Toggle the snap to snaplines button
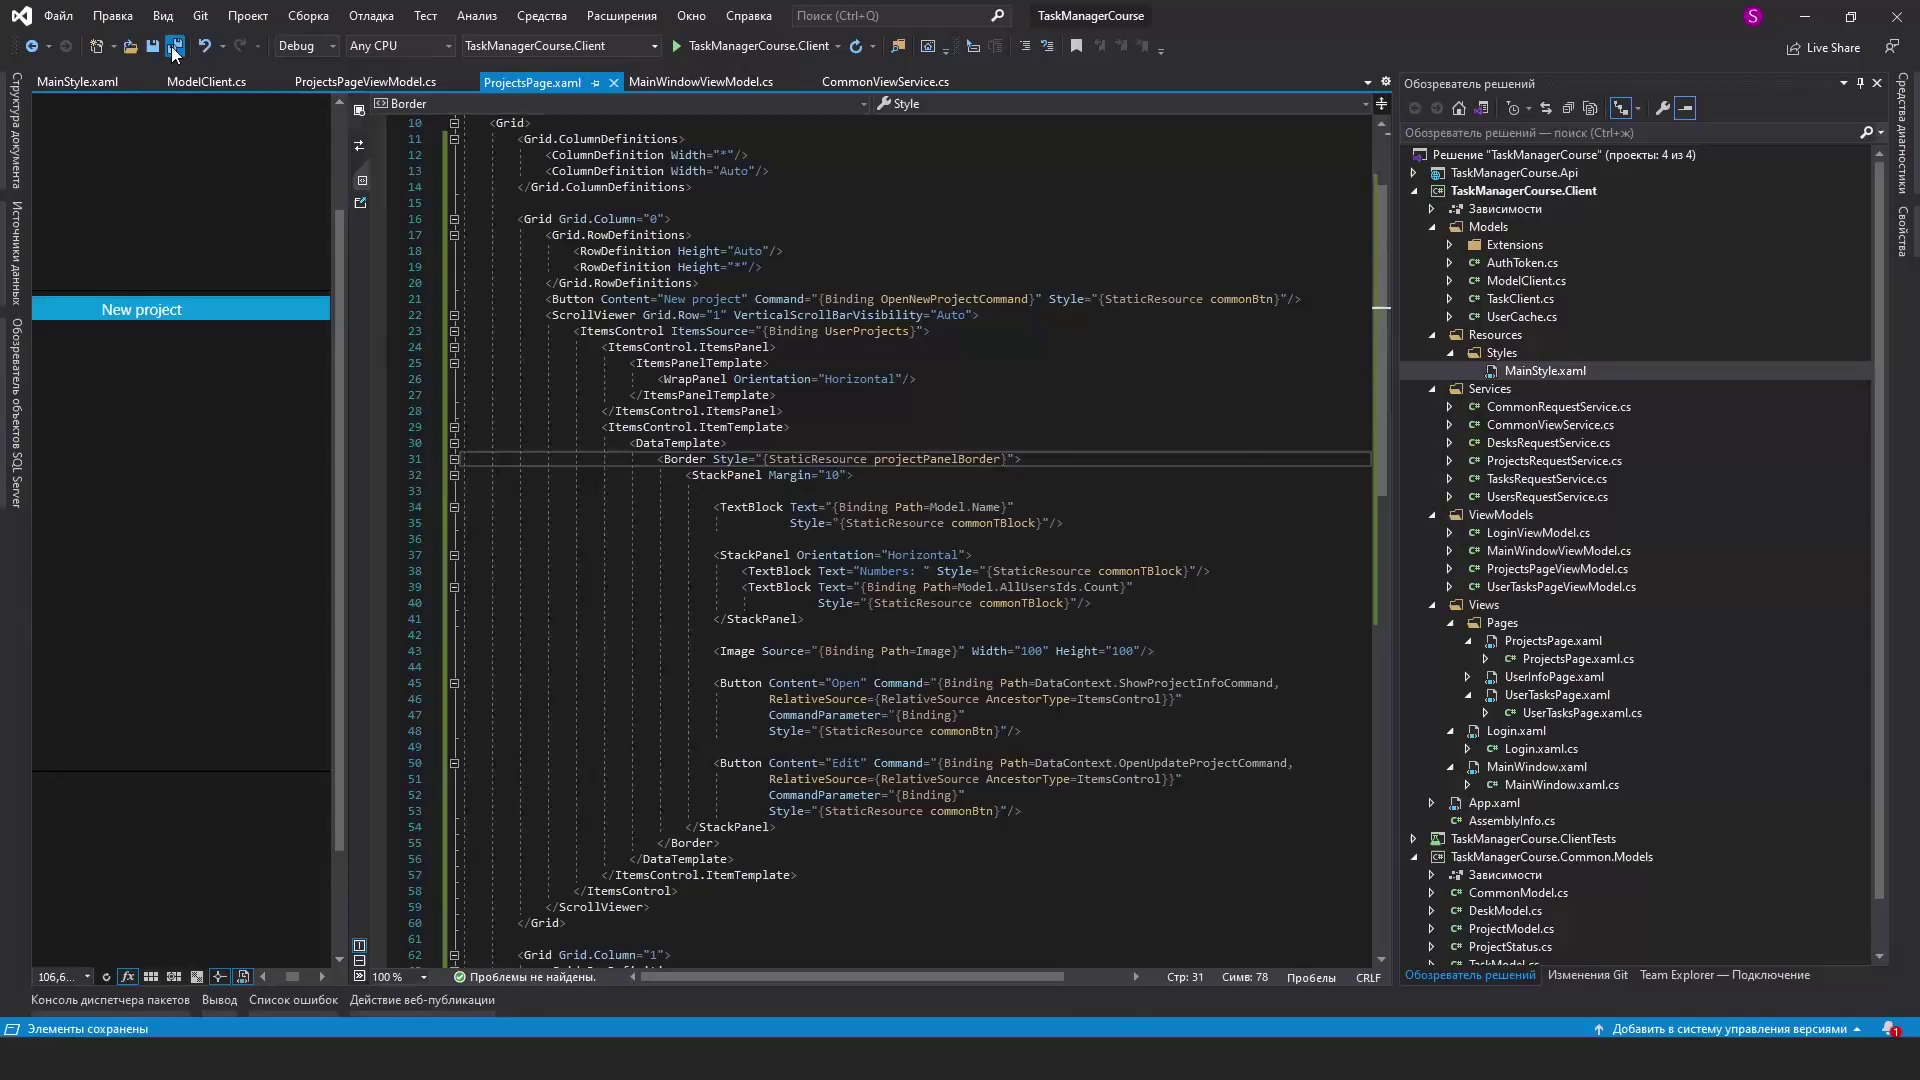 [220, 977]
